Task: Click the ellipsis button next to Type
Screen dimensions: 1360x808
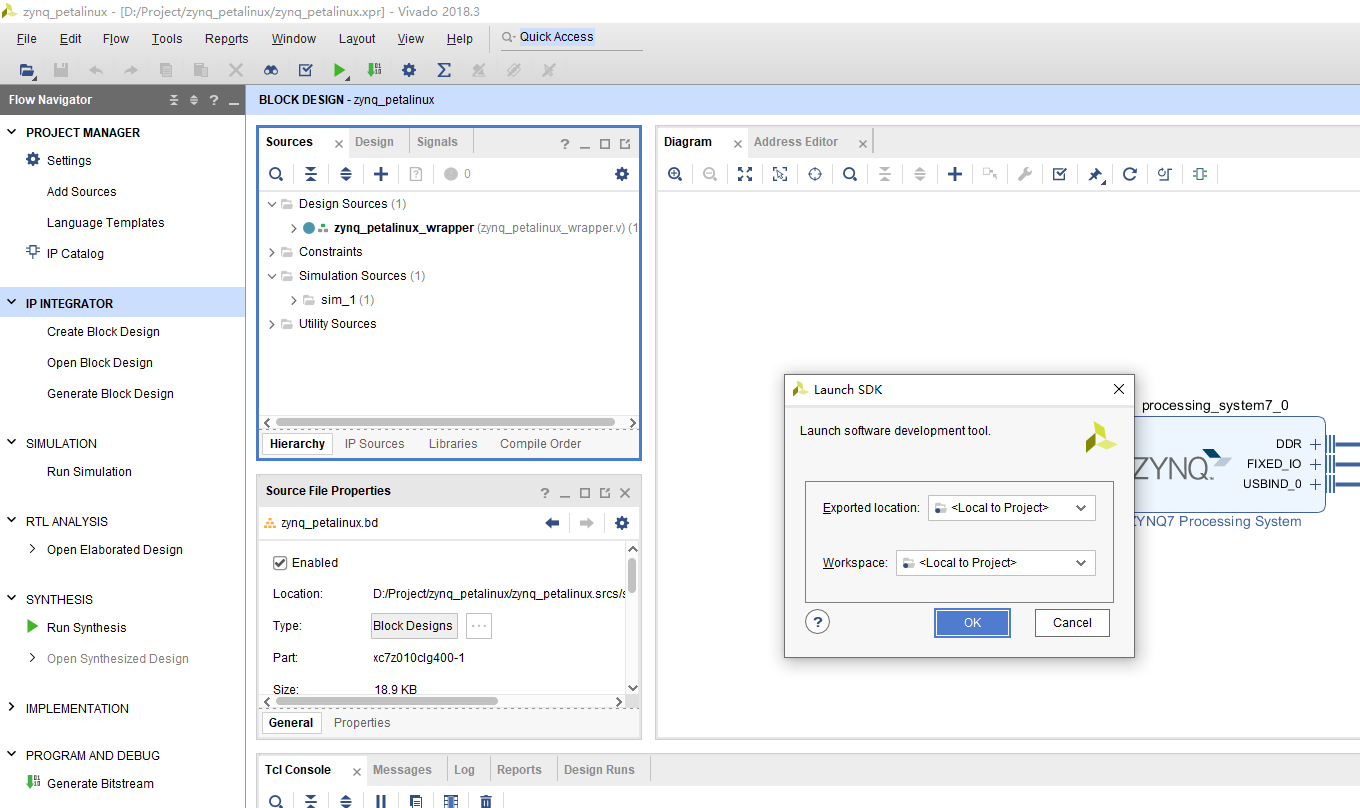Action: coord(479,626)
